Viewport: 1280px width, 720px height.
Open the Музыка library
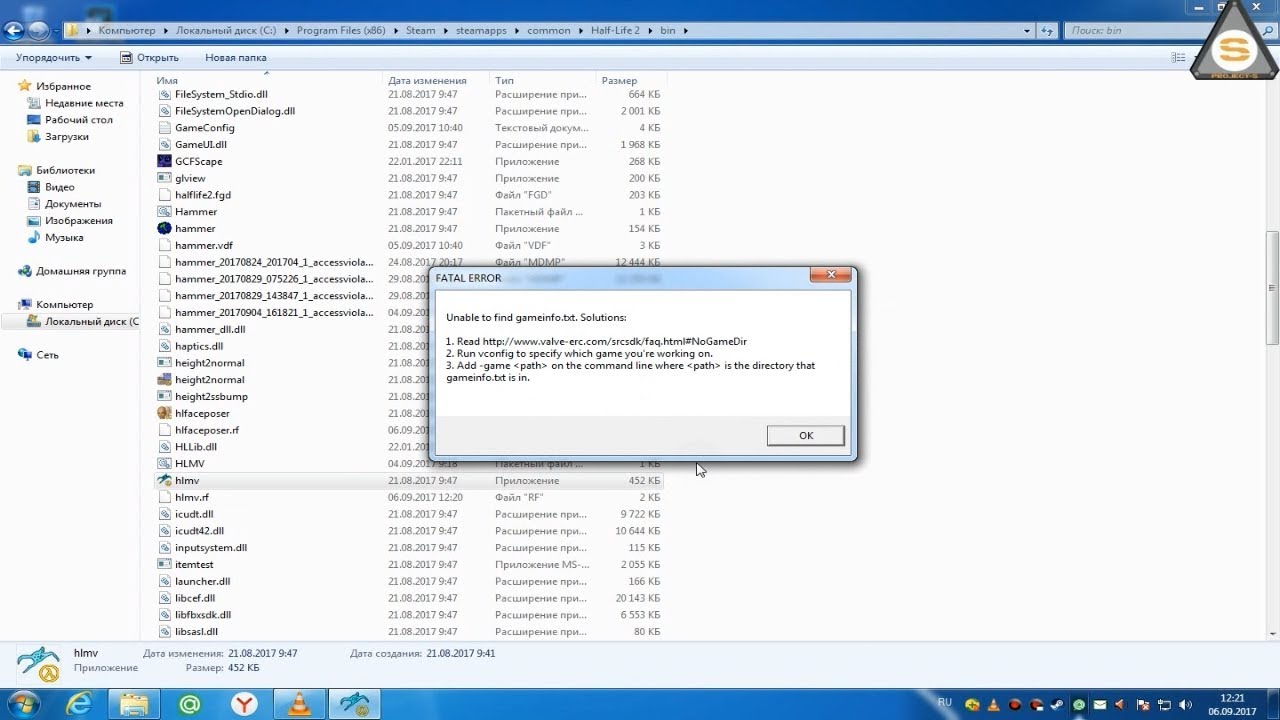(x=64, y=238)
